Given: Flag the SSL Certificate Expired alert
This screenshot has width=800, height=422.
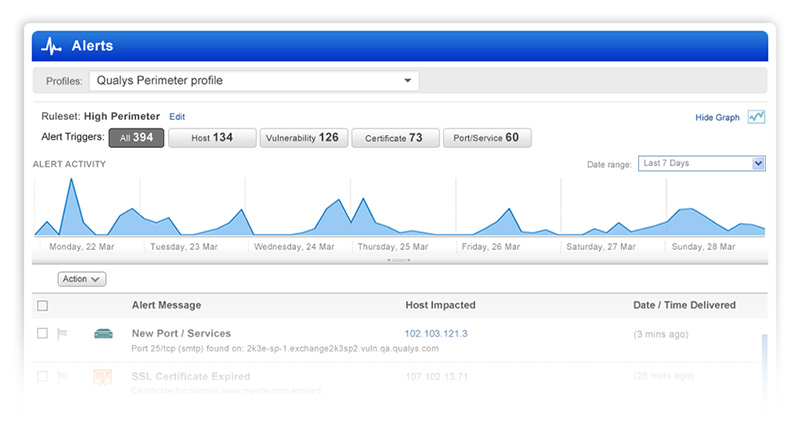Looking at the screenshot, I should click(62, 377).
